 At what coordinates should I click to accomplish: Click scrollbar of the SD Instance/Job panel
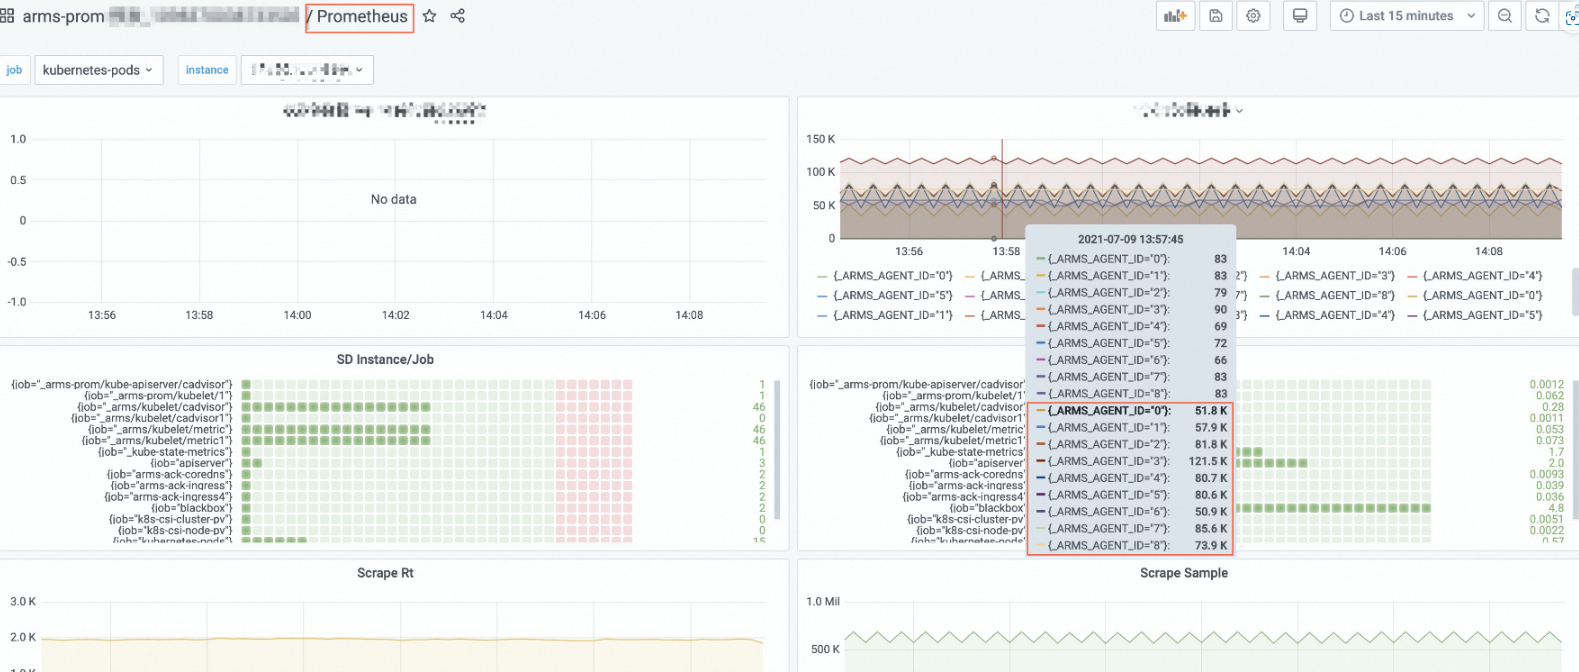(778, 450)
